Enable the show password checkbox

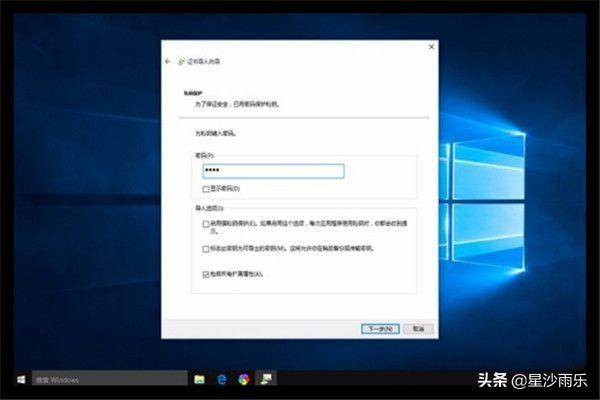[206, 189]
